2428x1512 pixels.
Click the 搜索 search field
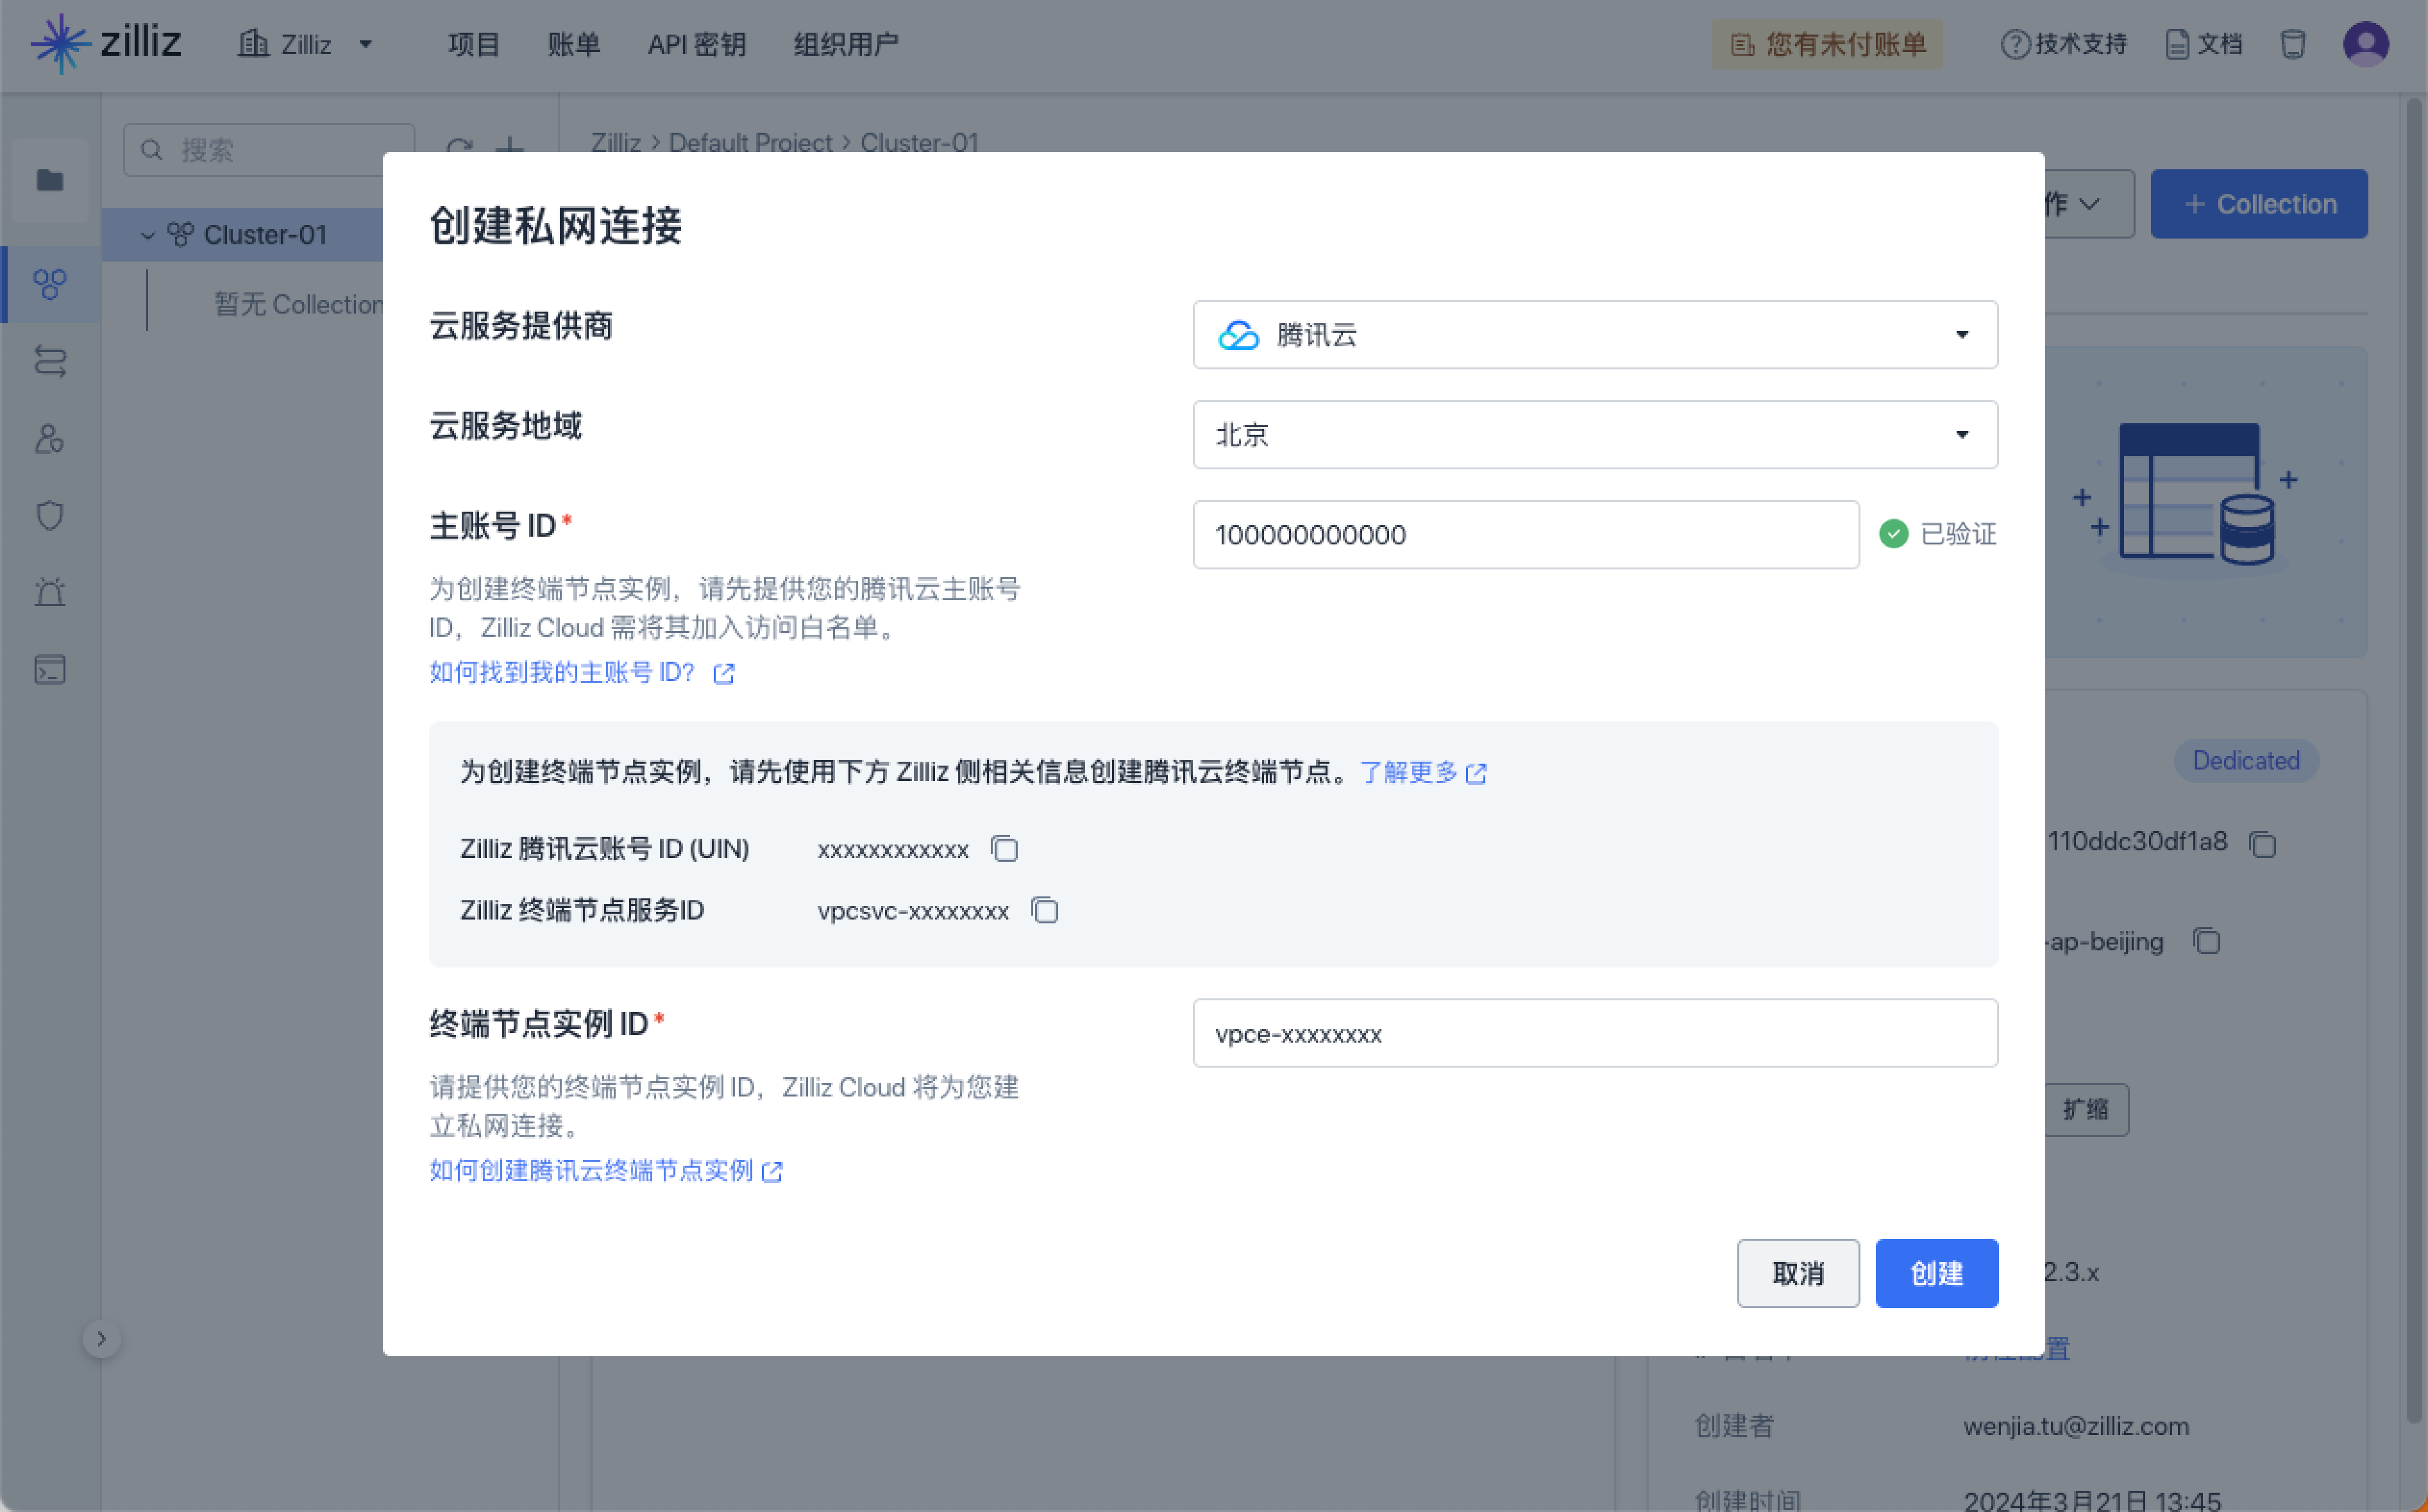click(269, 150)
